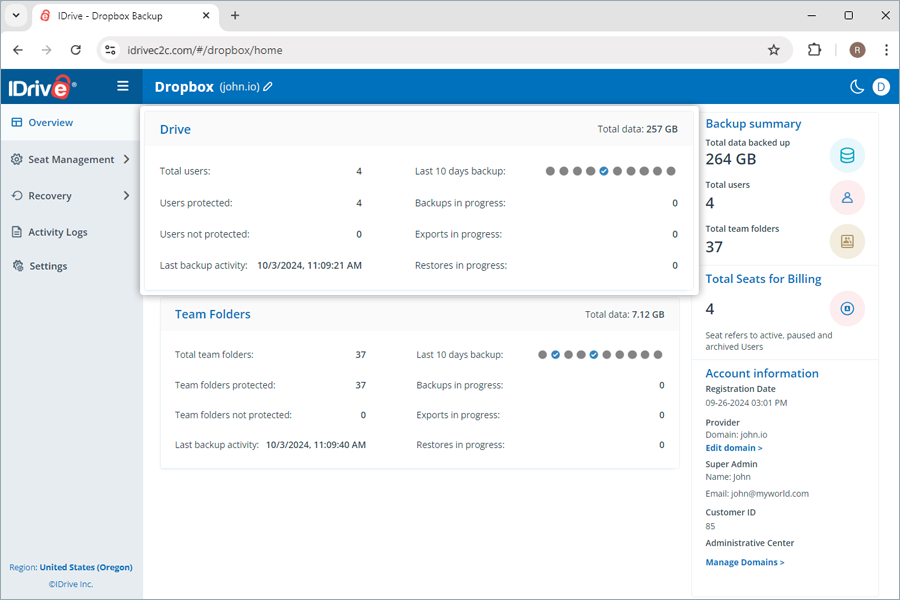The image size is (900, 600).
Task: Toggle dark mode with the moon icon
Action: [856, 87]
